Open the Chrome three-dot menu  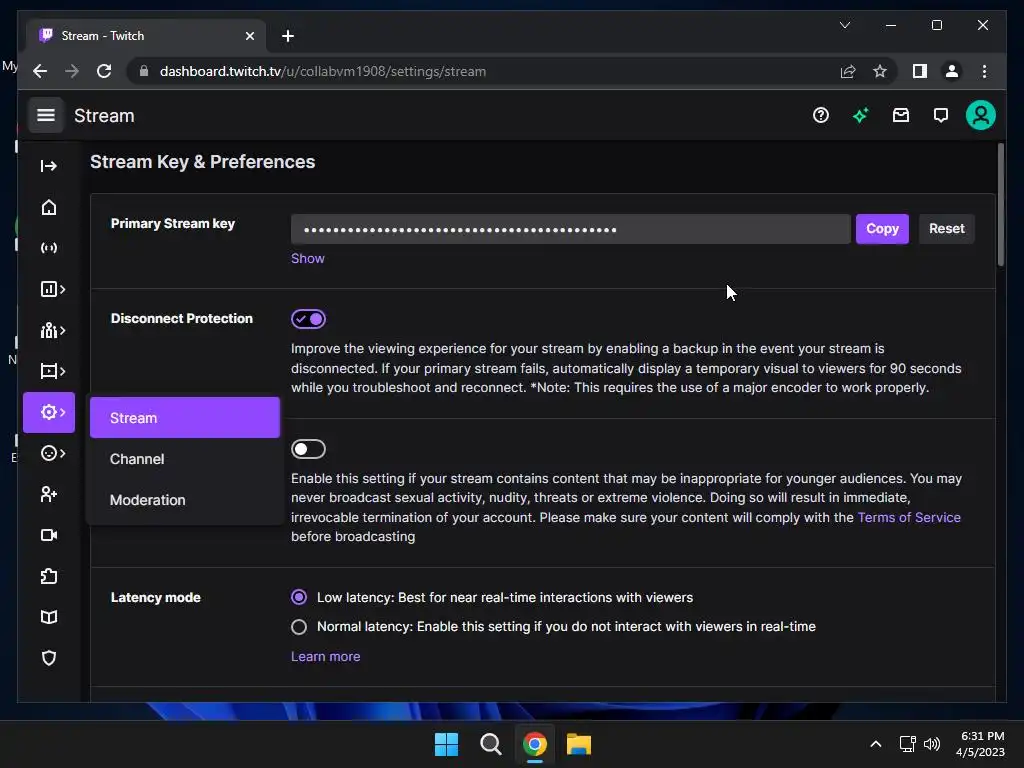click(x=984, y=71)
